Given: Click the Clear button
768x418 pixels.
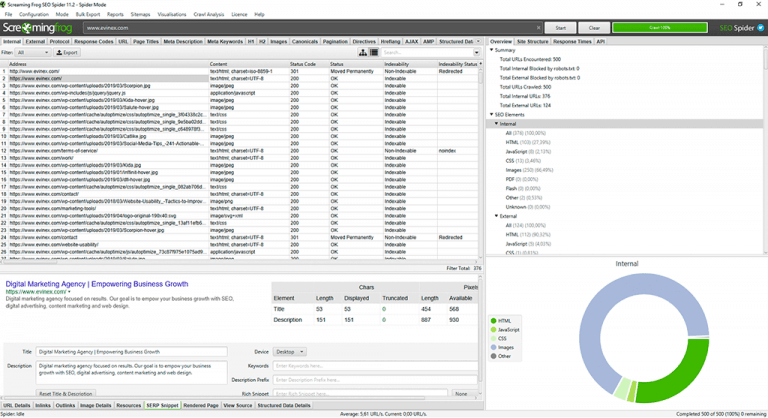Looking at the screenshot, I should (x=594, y=28).
